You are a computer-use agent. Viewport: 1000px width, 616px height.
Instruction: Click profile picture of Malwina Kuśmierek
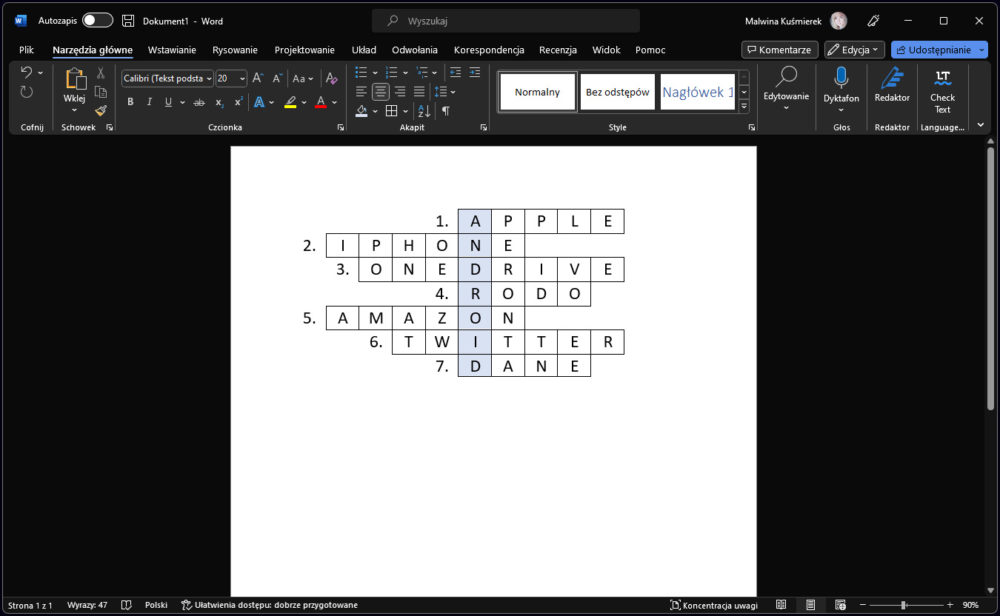click(x=838, y=21)
